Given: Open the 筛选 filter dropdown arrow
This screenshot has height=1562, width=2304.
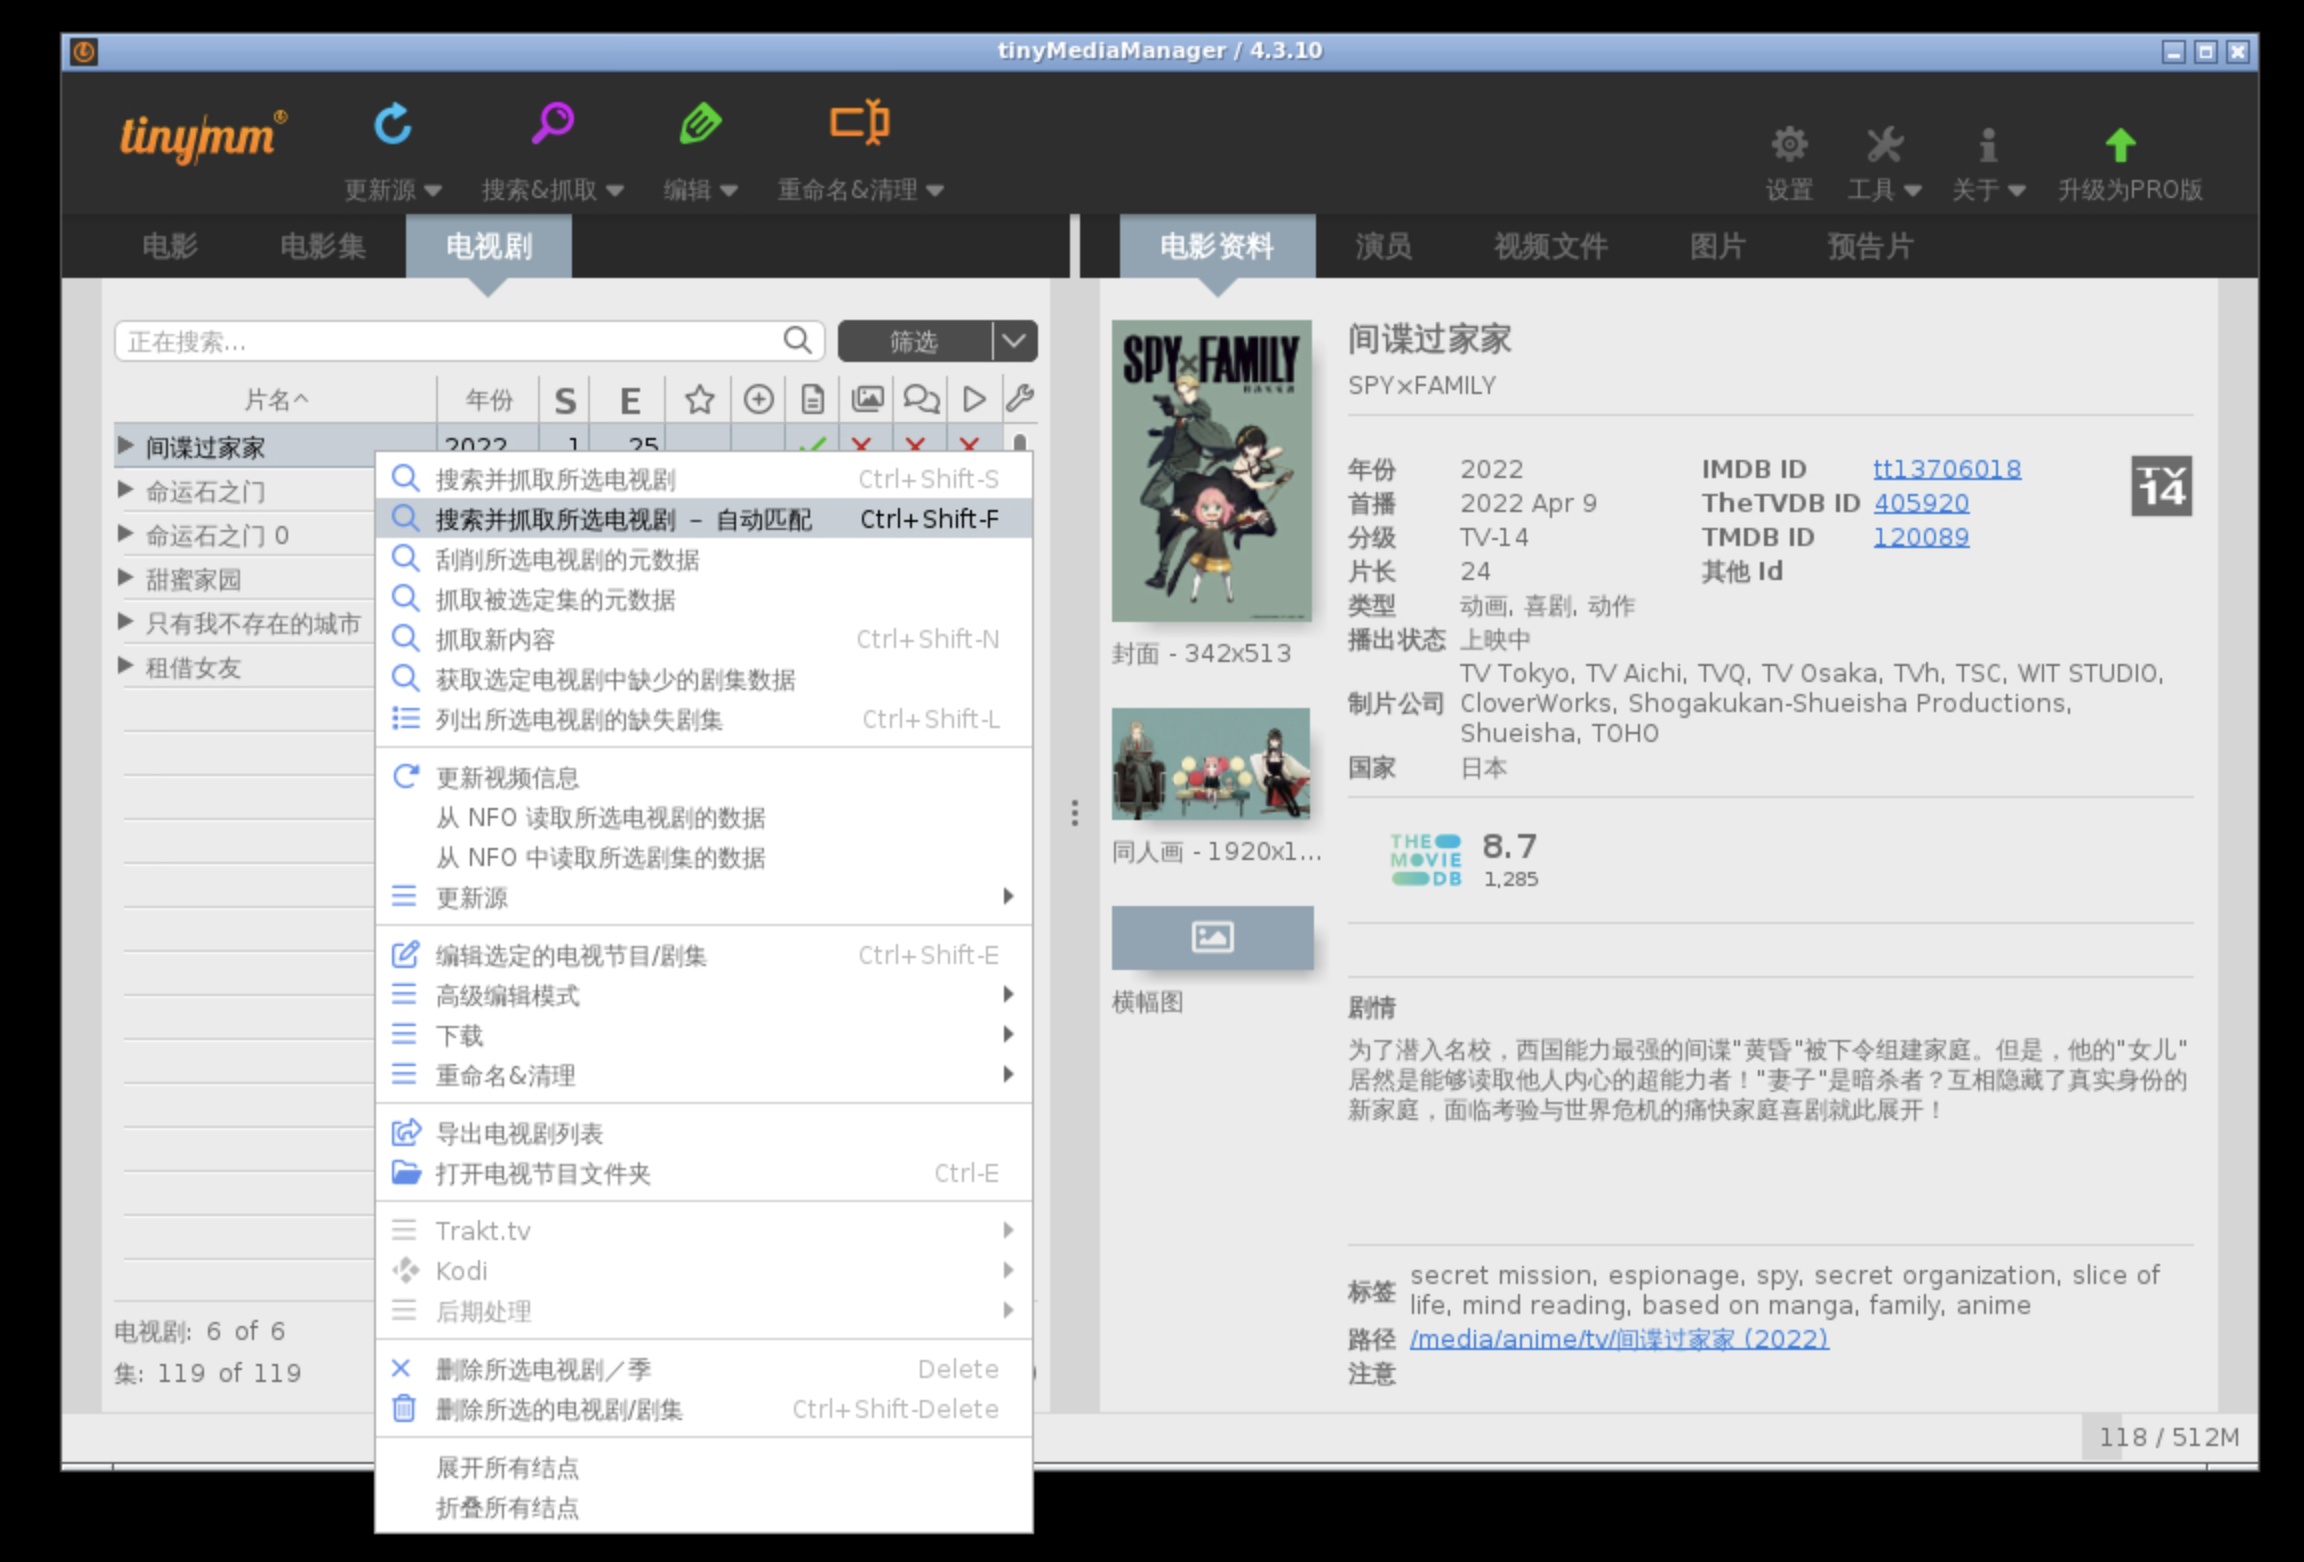Looking at the screenshot, I should pyautogui.click(x=1014, y=341).
